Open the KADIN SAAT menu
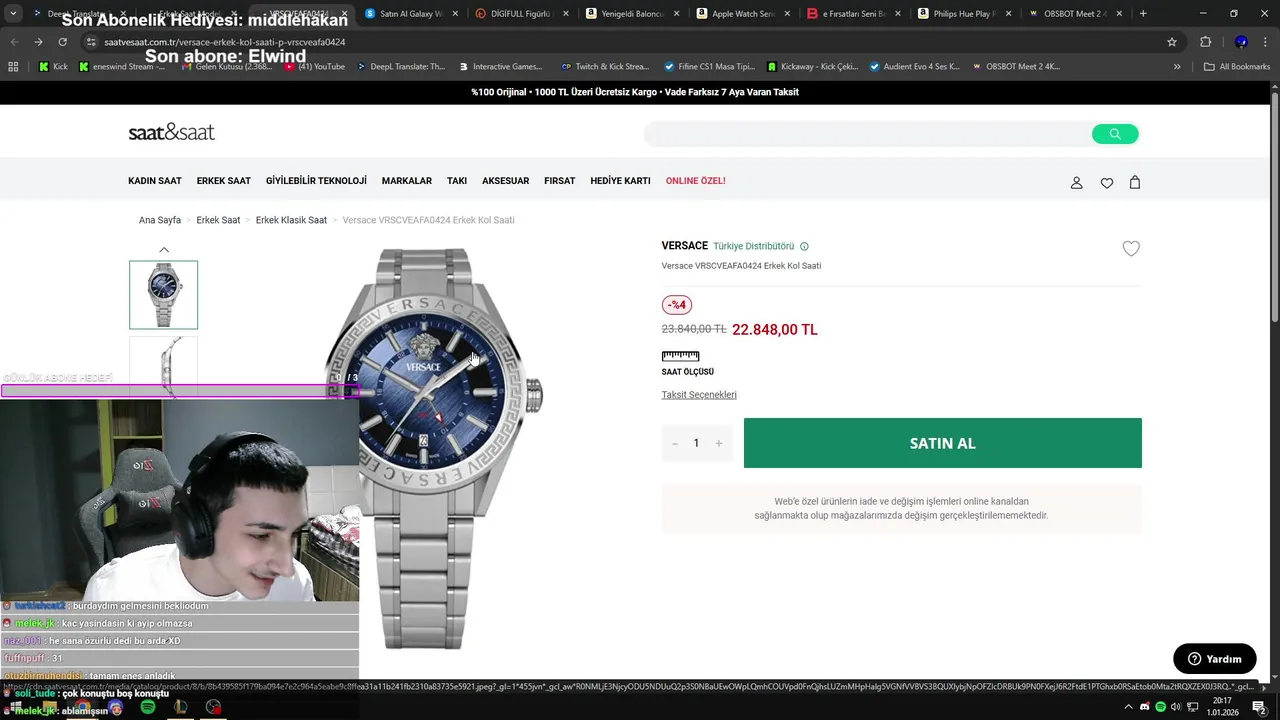 point(155,181)
